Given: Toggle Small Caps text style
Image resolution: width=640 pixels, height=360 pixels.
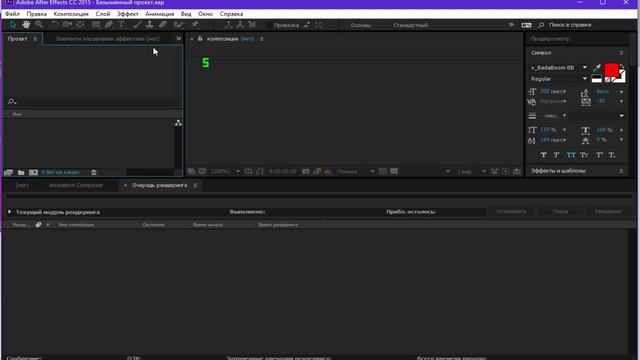Looking at the screenshot, I should coord(584,155).
